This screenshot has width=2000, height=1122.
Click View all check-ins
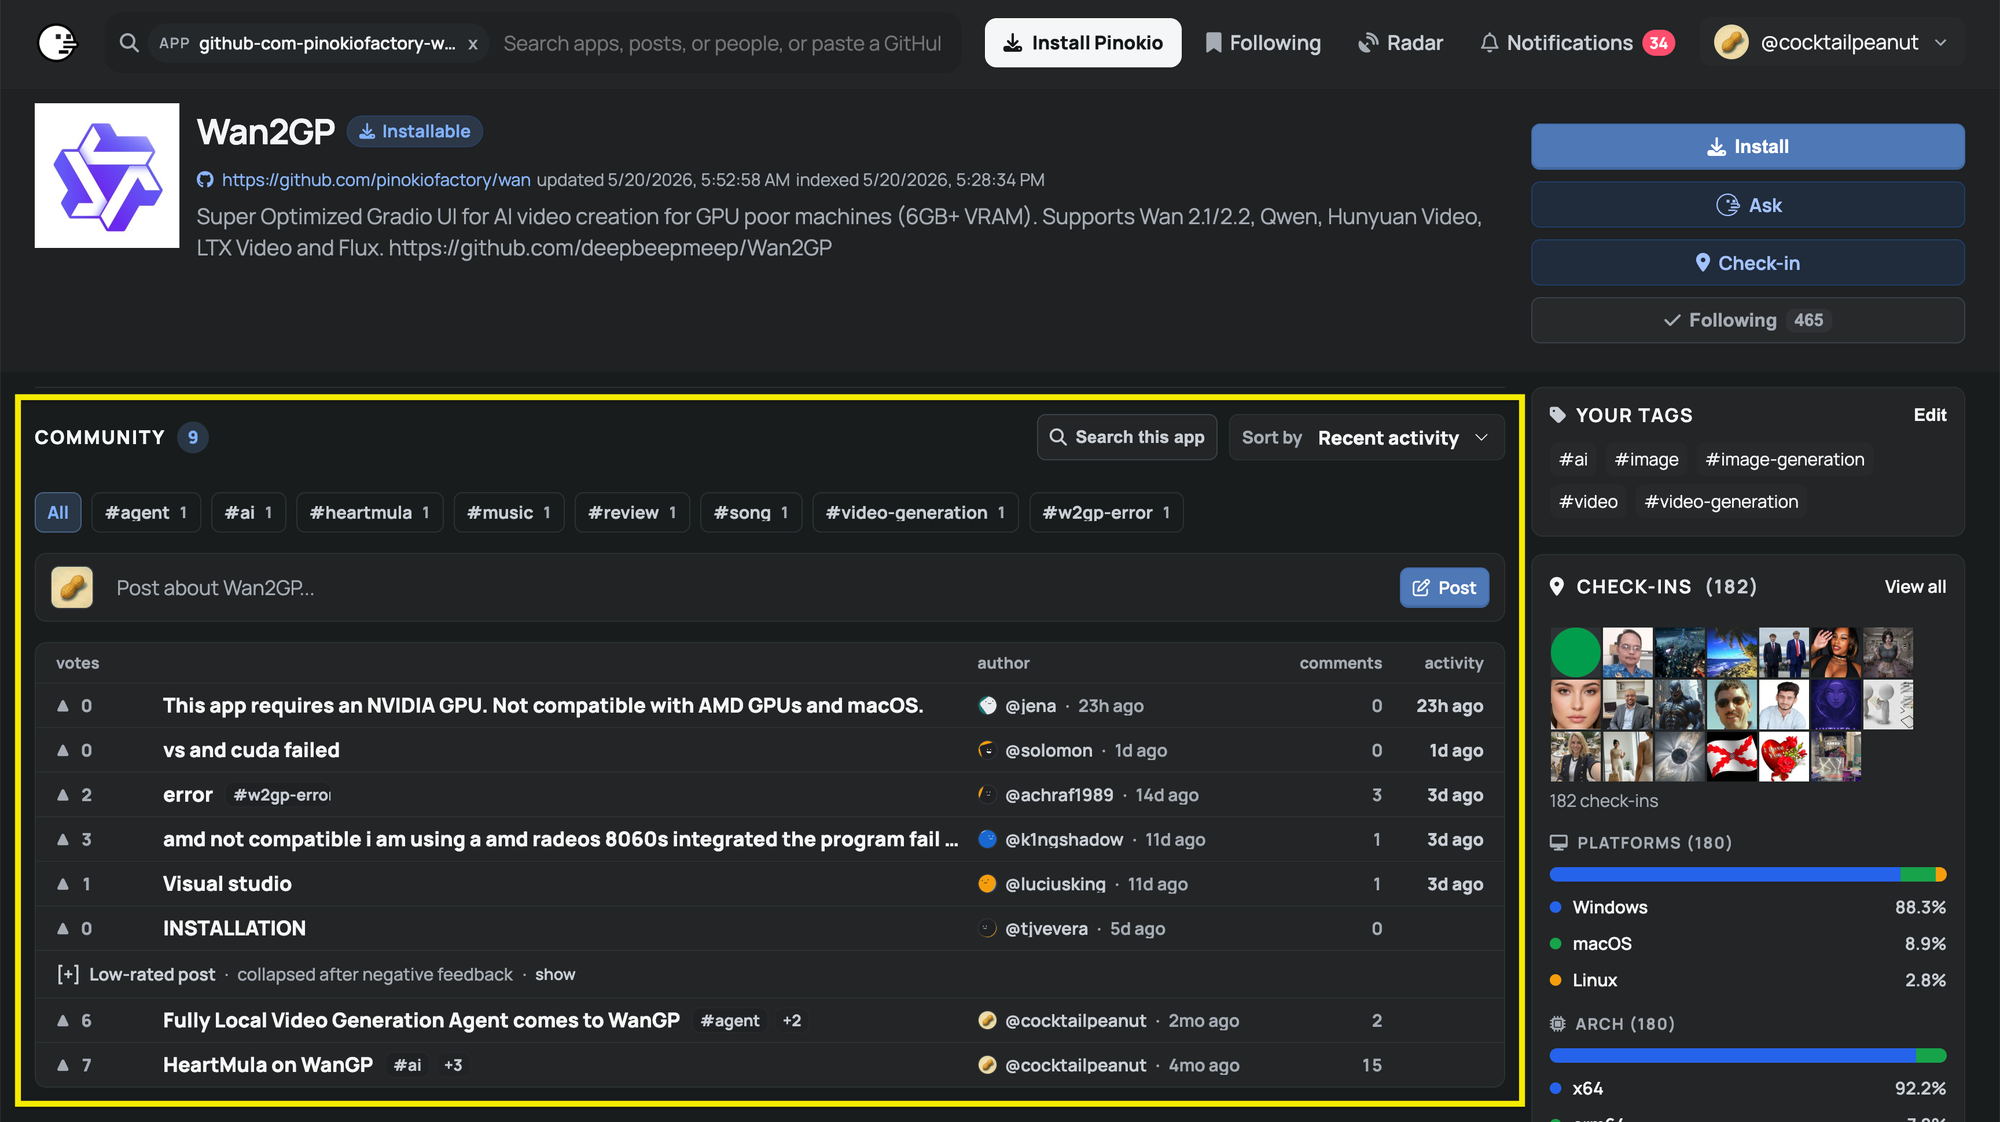click(1915, 587)
